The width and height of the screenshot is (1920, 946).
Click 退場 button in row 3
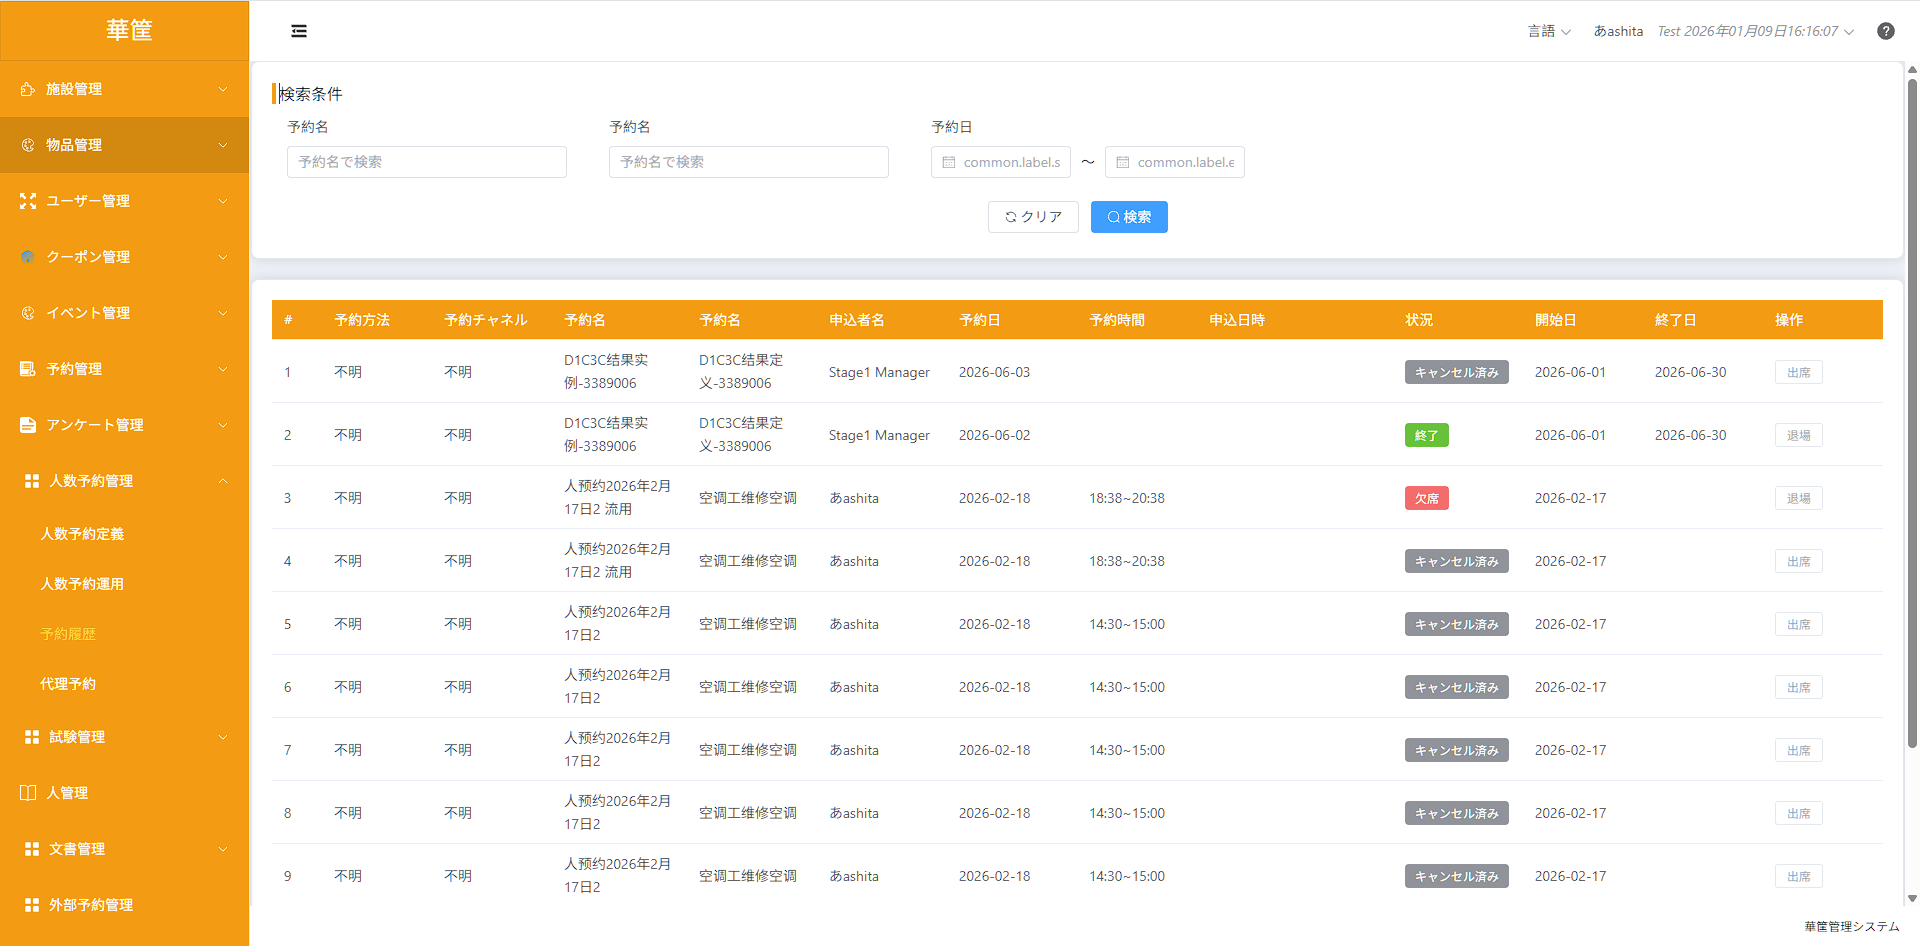[1799, 498]
